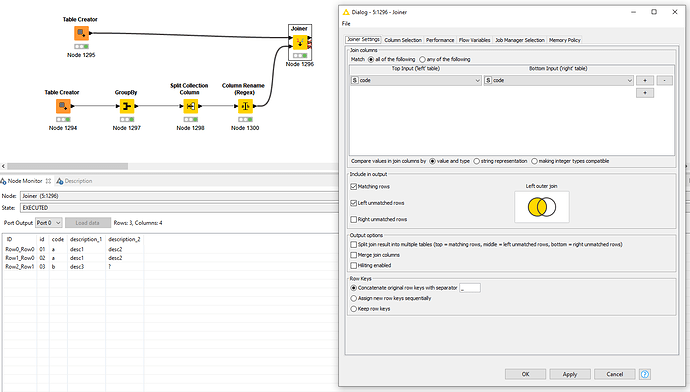
Task: Click the desc3 cell in the table
Action: 77,267
